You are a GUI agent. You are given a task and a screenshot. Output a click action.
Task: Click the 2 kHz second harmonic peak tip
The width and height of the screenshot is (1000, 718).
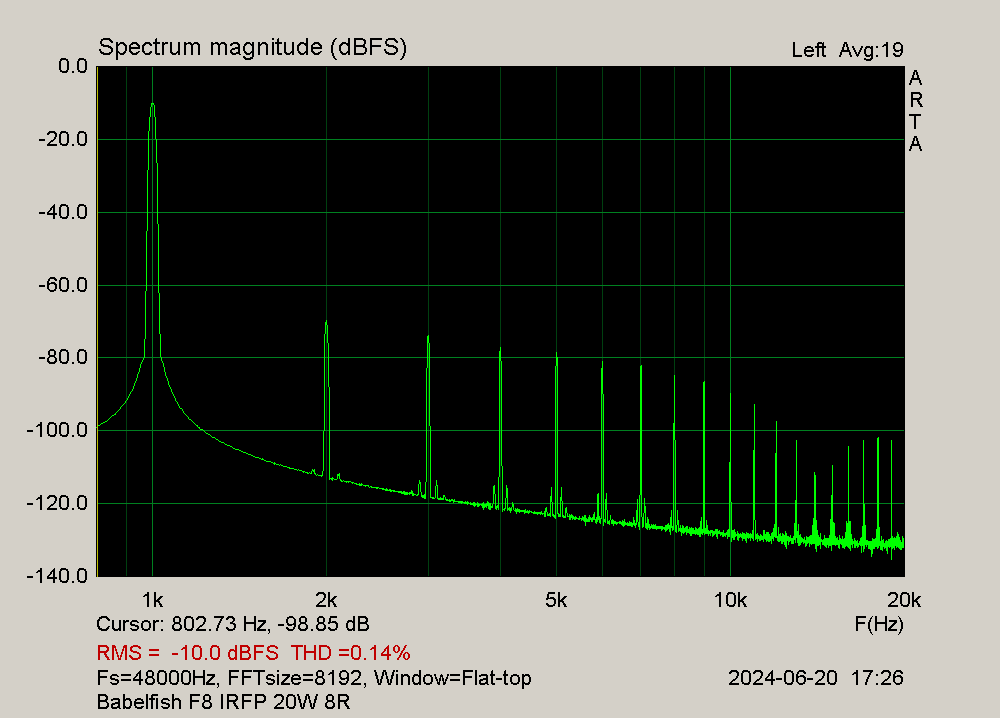pyautogui.click(x=326, y=321)
